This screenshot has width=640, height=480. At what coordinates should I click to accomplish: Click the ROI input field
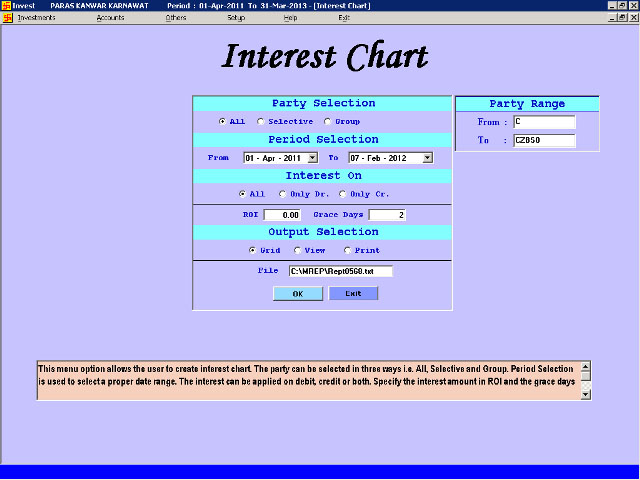283,215
